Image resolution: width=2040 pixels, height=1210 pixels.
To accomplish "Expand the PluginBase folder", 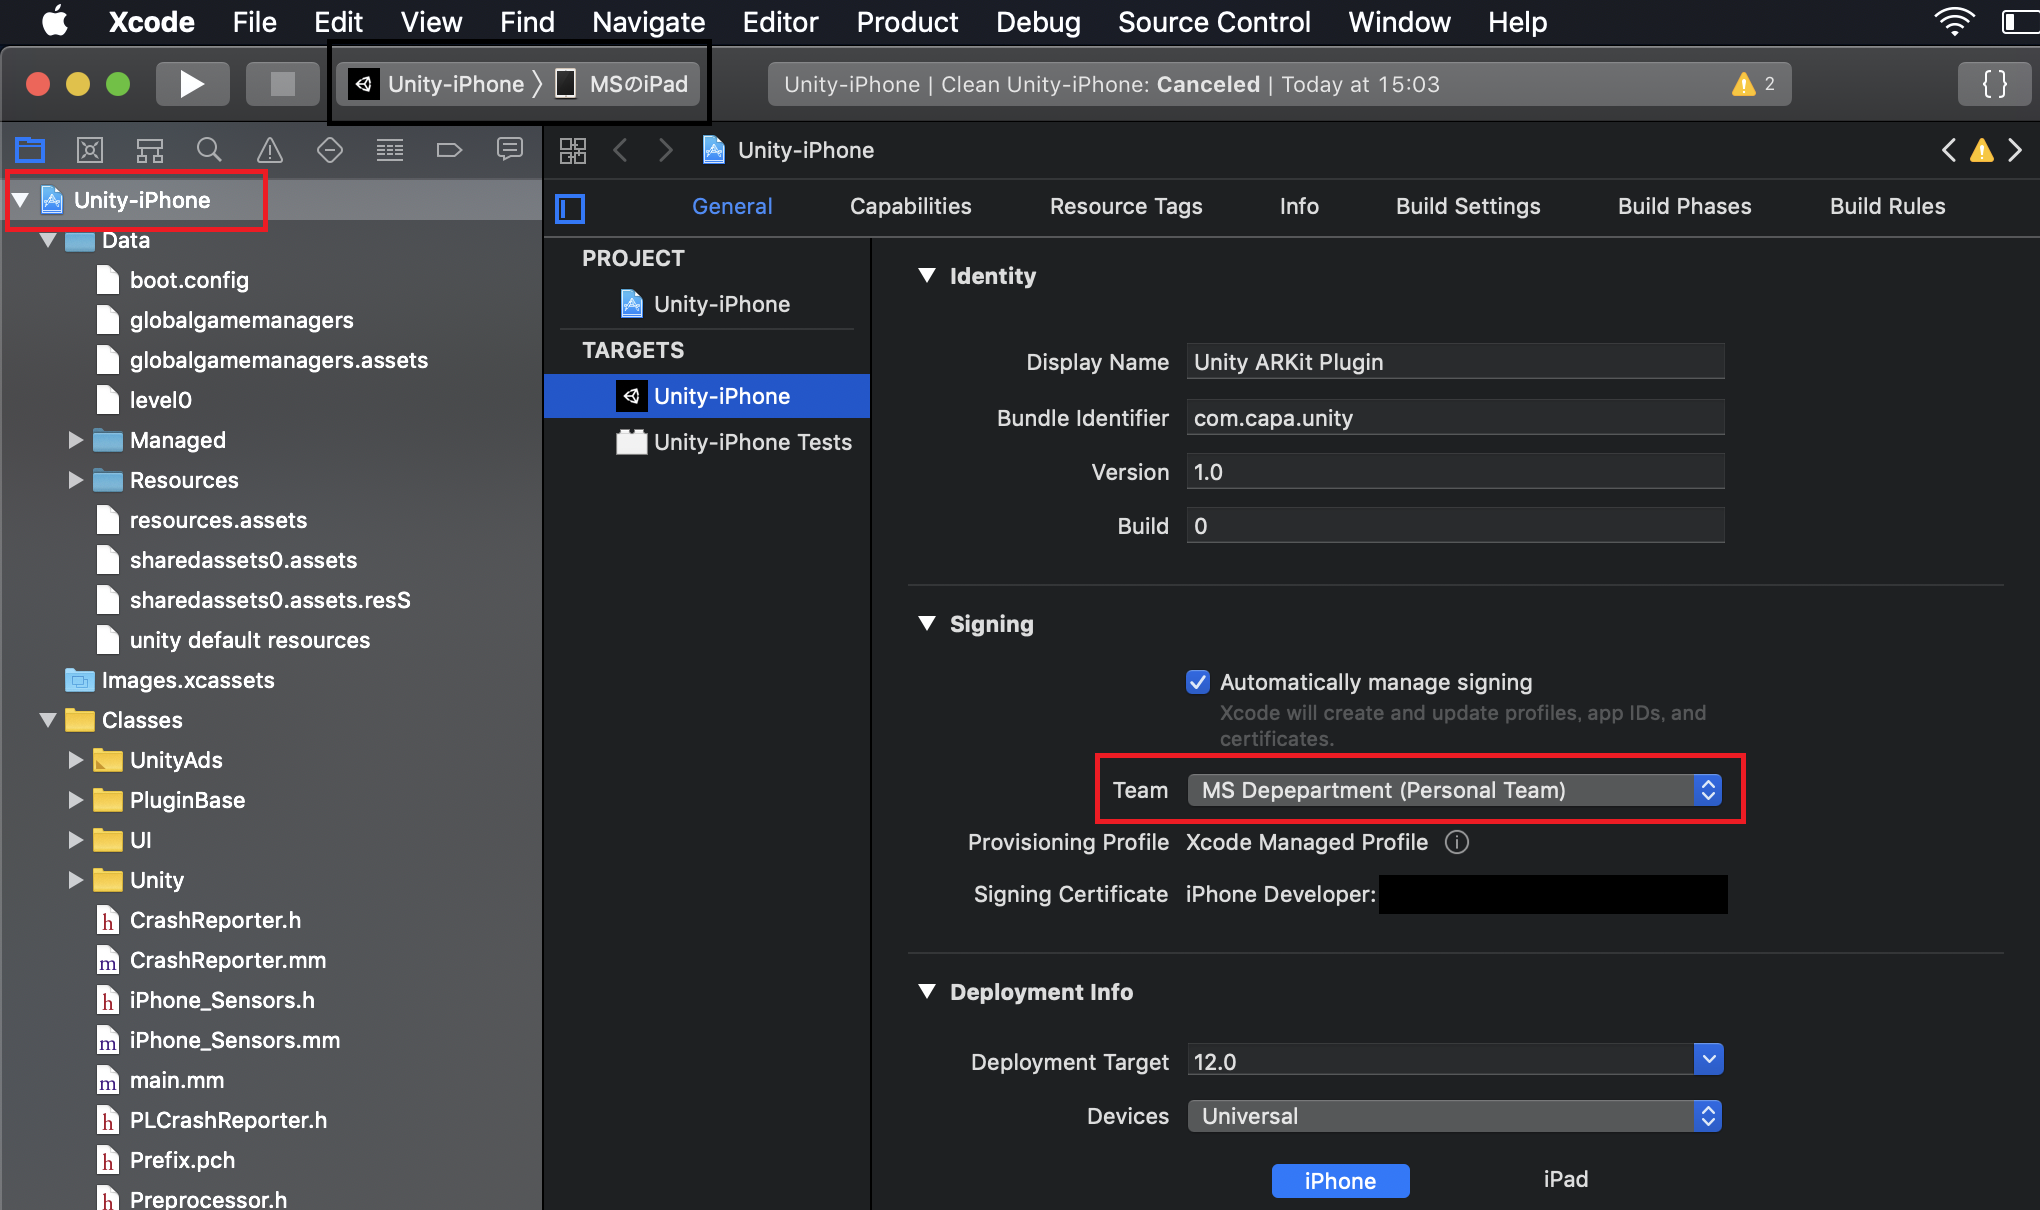I will pos(76,800).
